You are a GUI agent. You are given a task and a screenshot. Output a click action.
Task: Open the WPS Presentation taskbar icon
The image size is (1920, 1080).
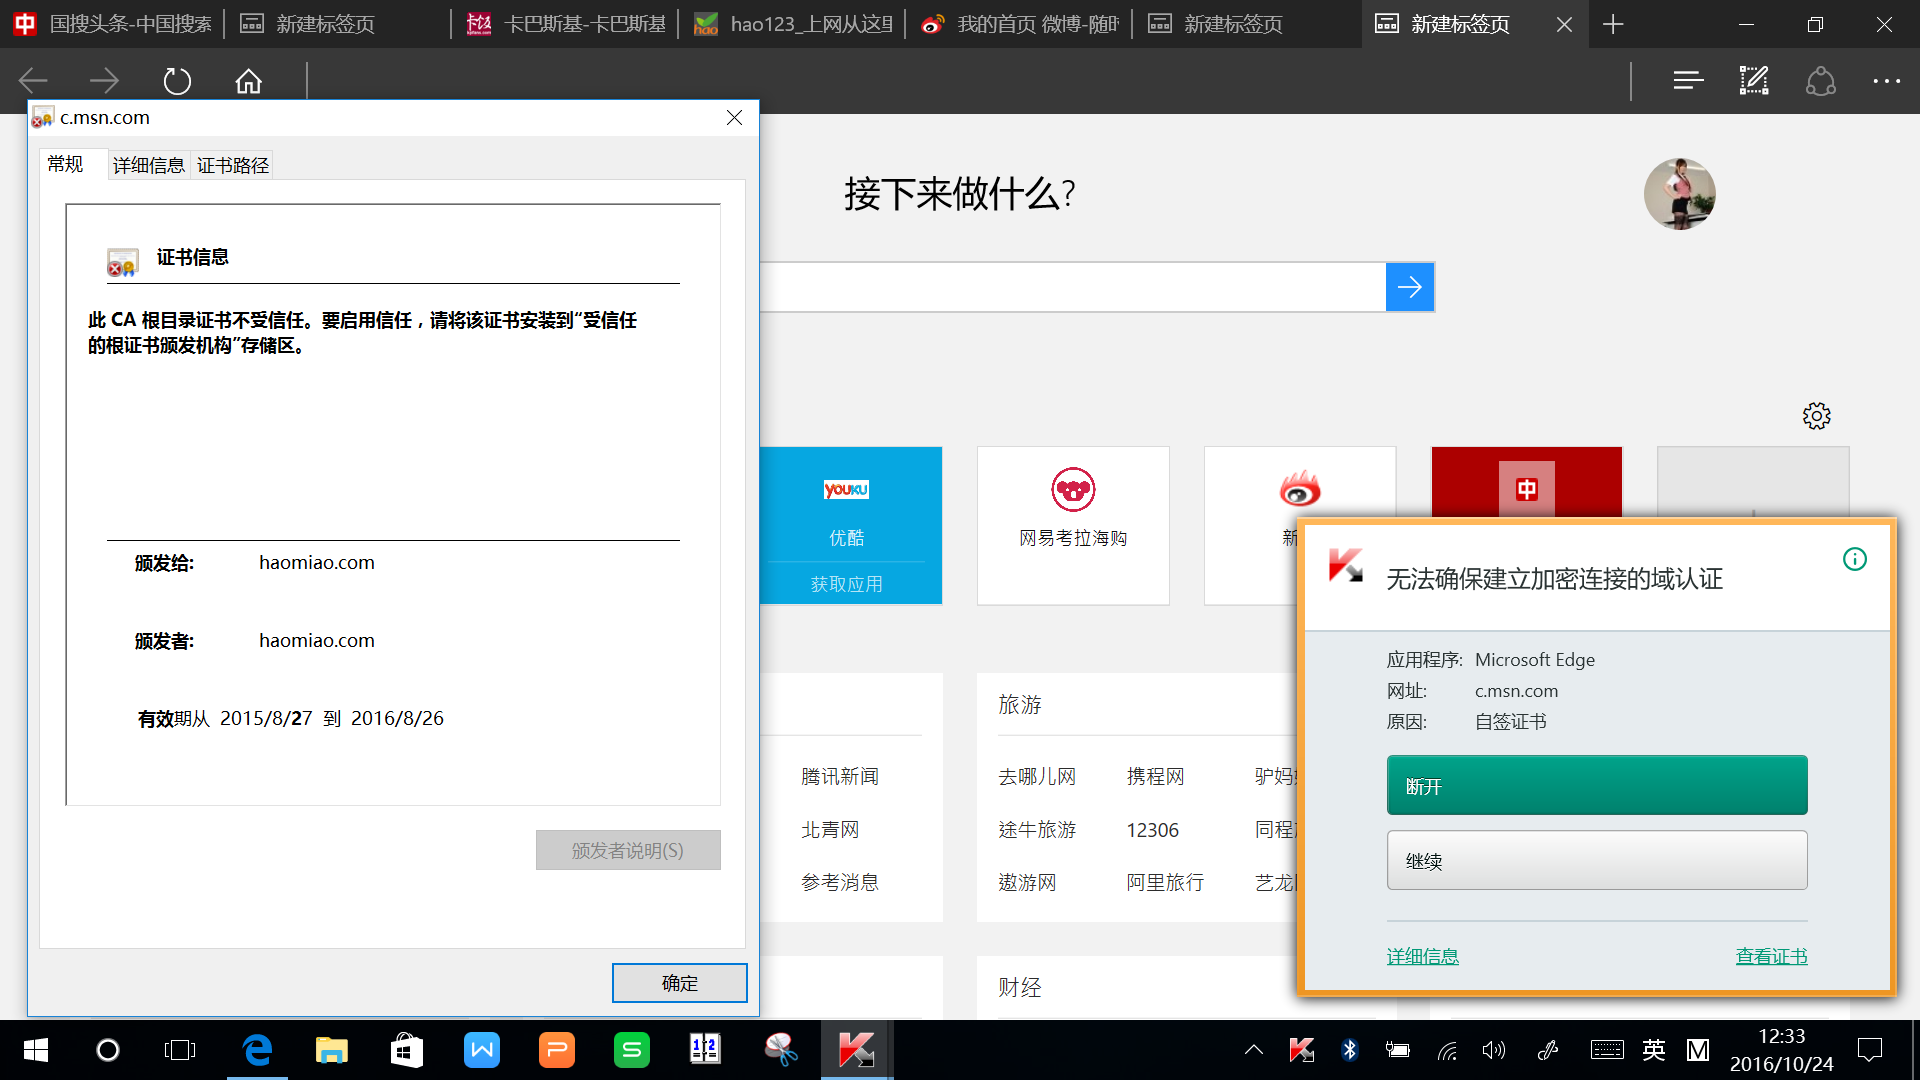(x=557, y=1050)
